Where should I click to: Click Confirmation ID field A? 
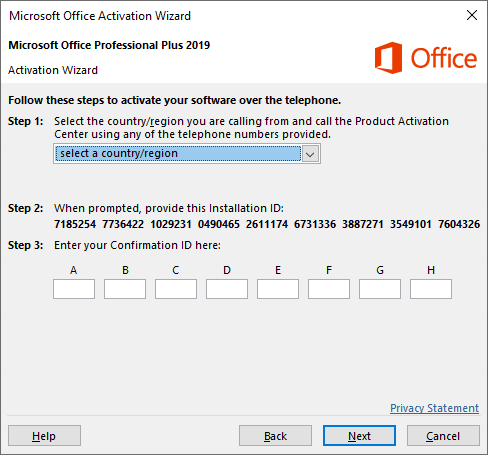(74, 289)
